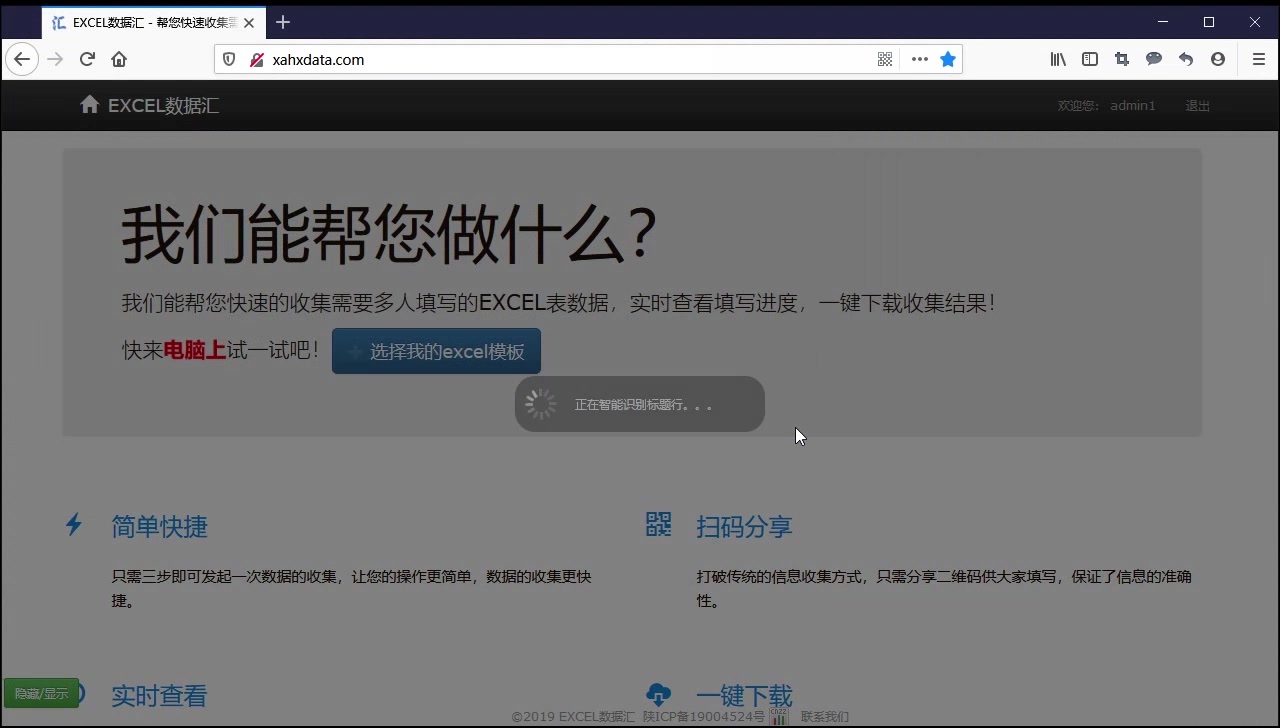Open the page actions three-dot menu
This screenshot has height=728, width=1280.
[920, 59]
